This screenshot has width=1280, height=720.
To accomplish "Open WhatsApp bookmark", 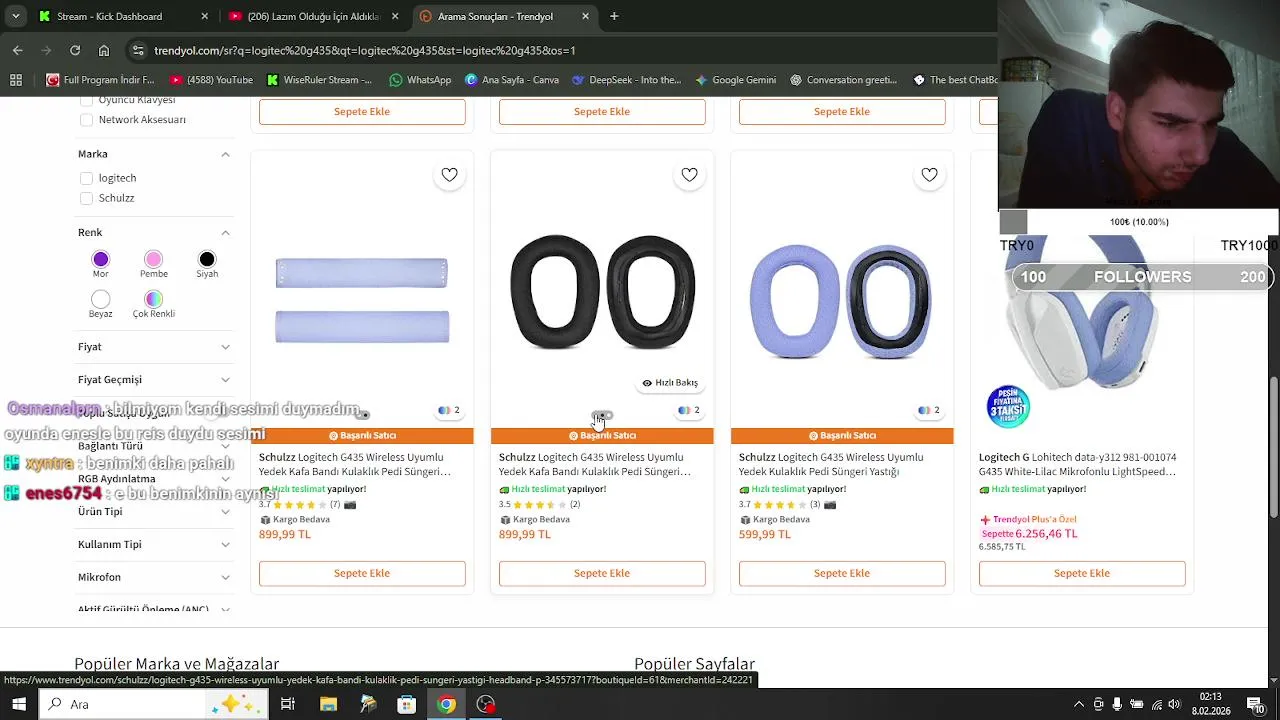I will click(x=420, y=80).
